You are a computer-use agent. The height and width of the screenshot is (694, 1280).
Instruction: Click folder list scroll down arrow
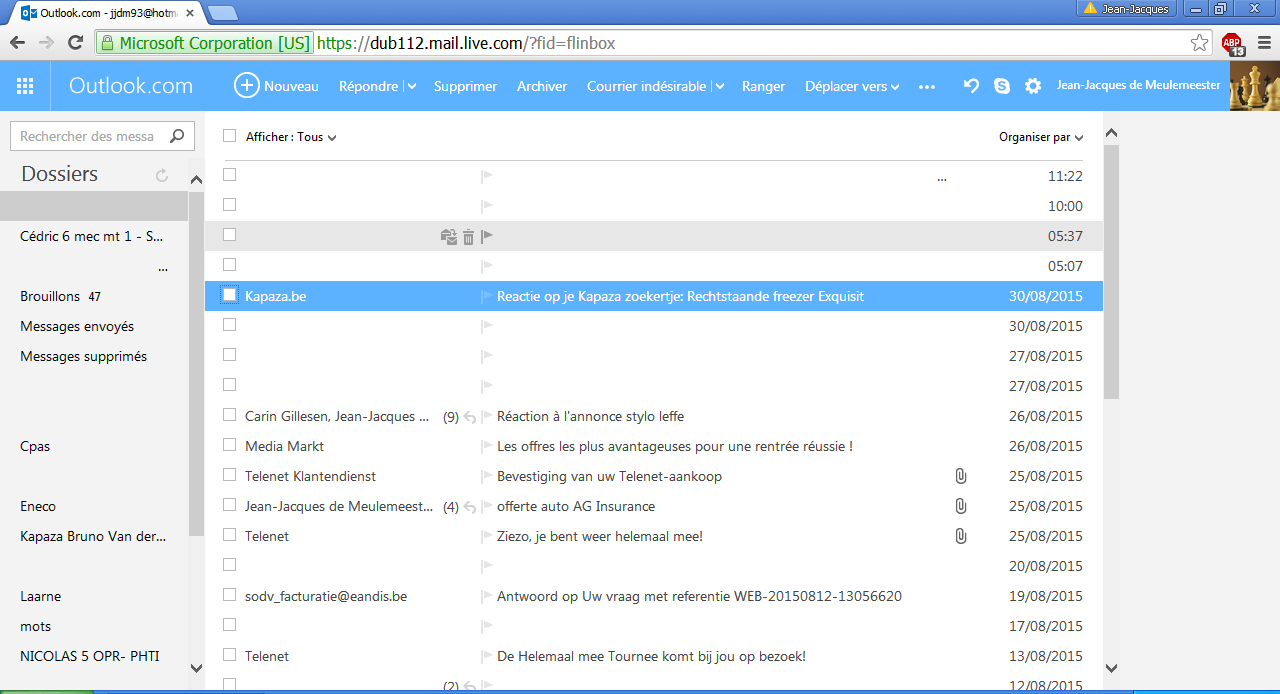click(196, 668)
